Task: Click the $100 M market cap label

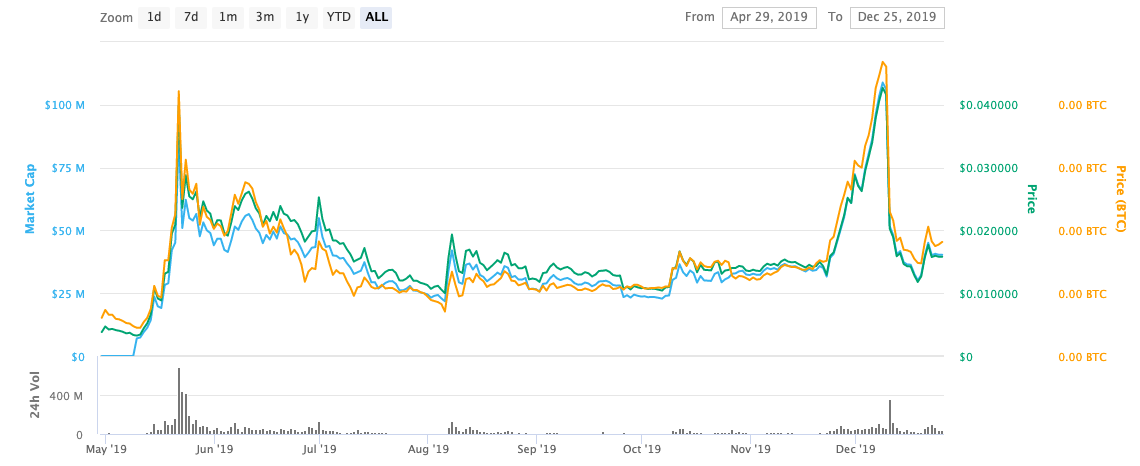Action: pos(65,105)
